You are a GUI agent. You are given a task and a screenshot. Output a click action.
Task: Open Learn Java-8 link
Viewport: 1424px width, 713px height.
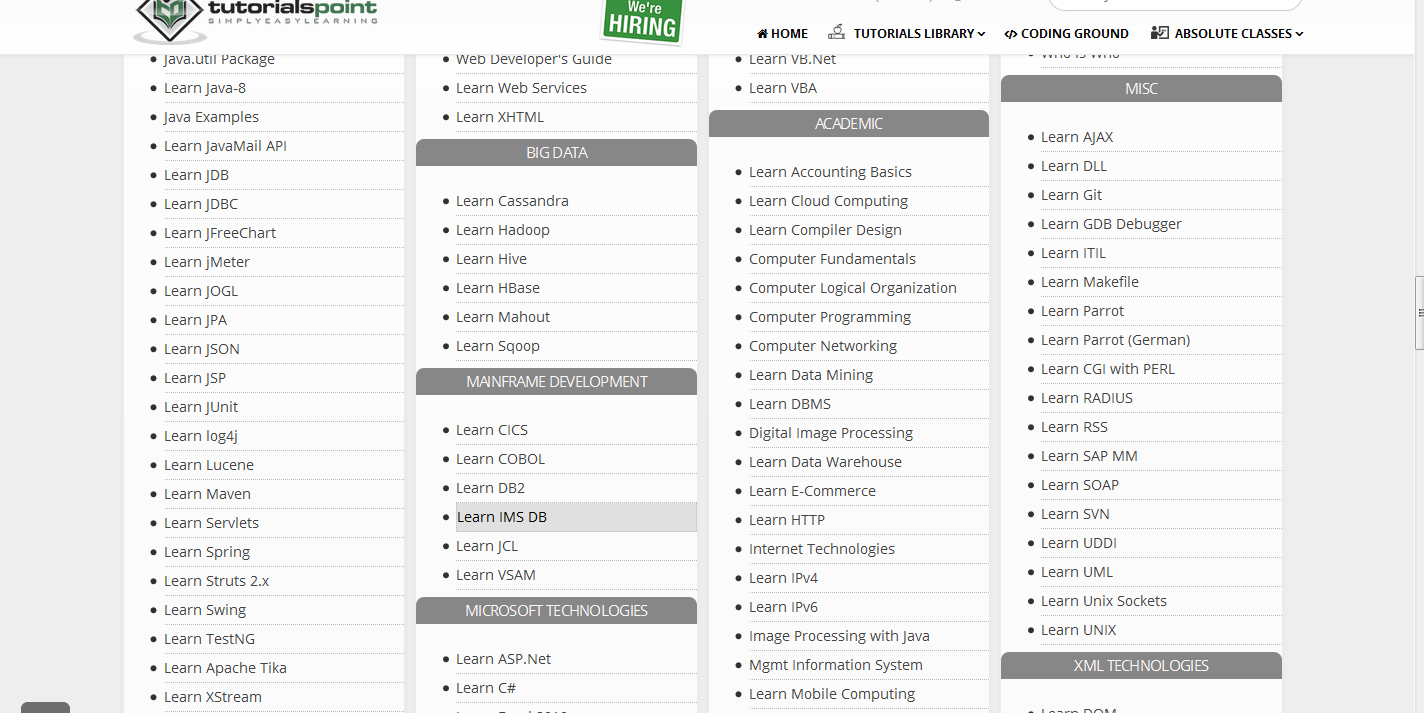[205, 88]
